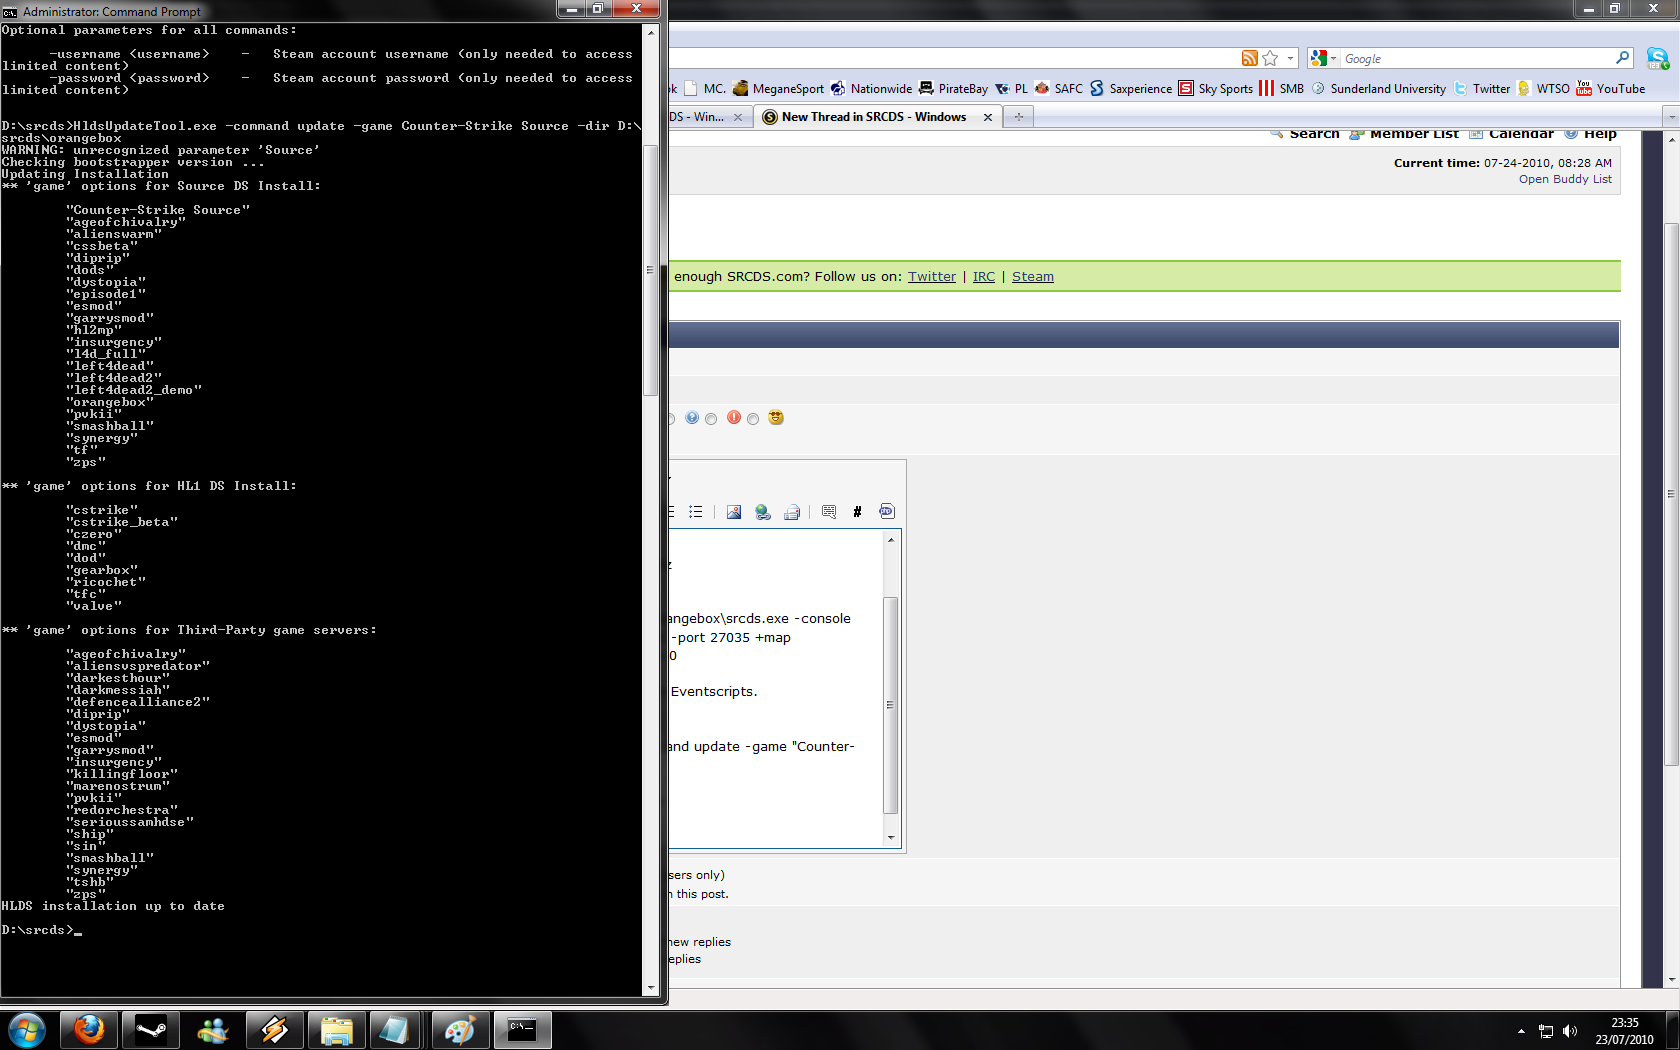Open the Windows Start menu

coord(27,1029)
